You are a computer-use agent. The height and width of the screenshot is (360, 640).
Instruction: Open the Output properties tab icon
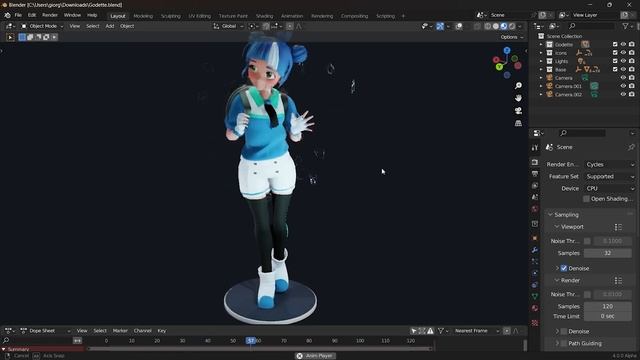(x=535, y=174)
